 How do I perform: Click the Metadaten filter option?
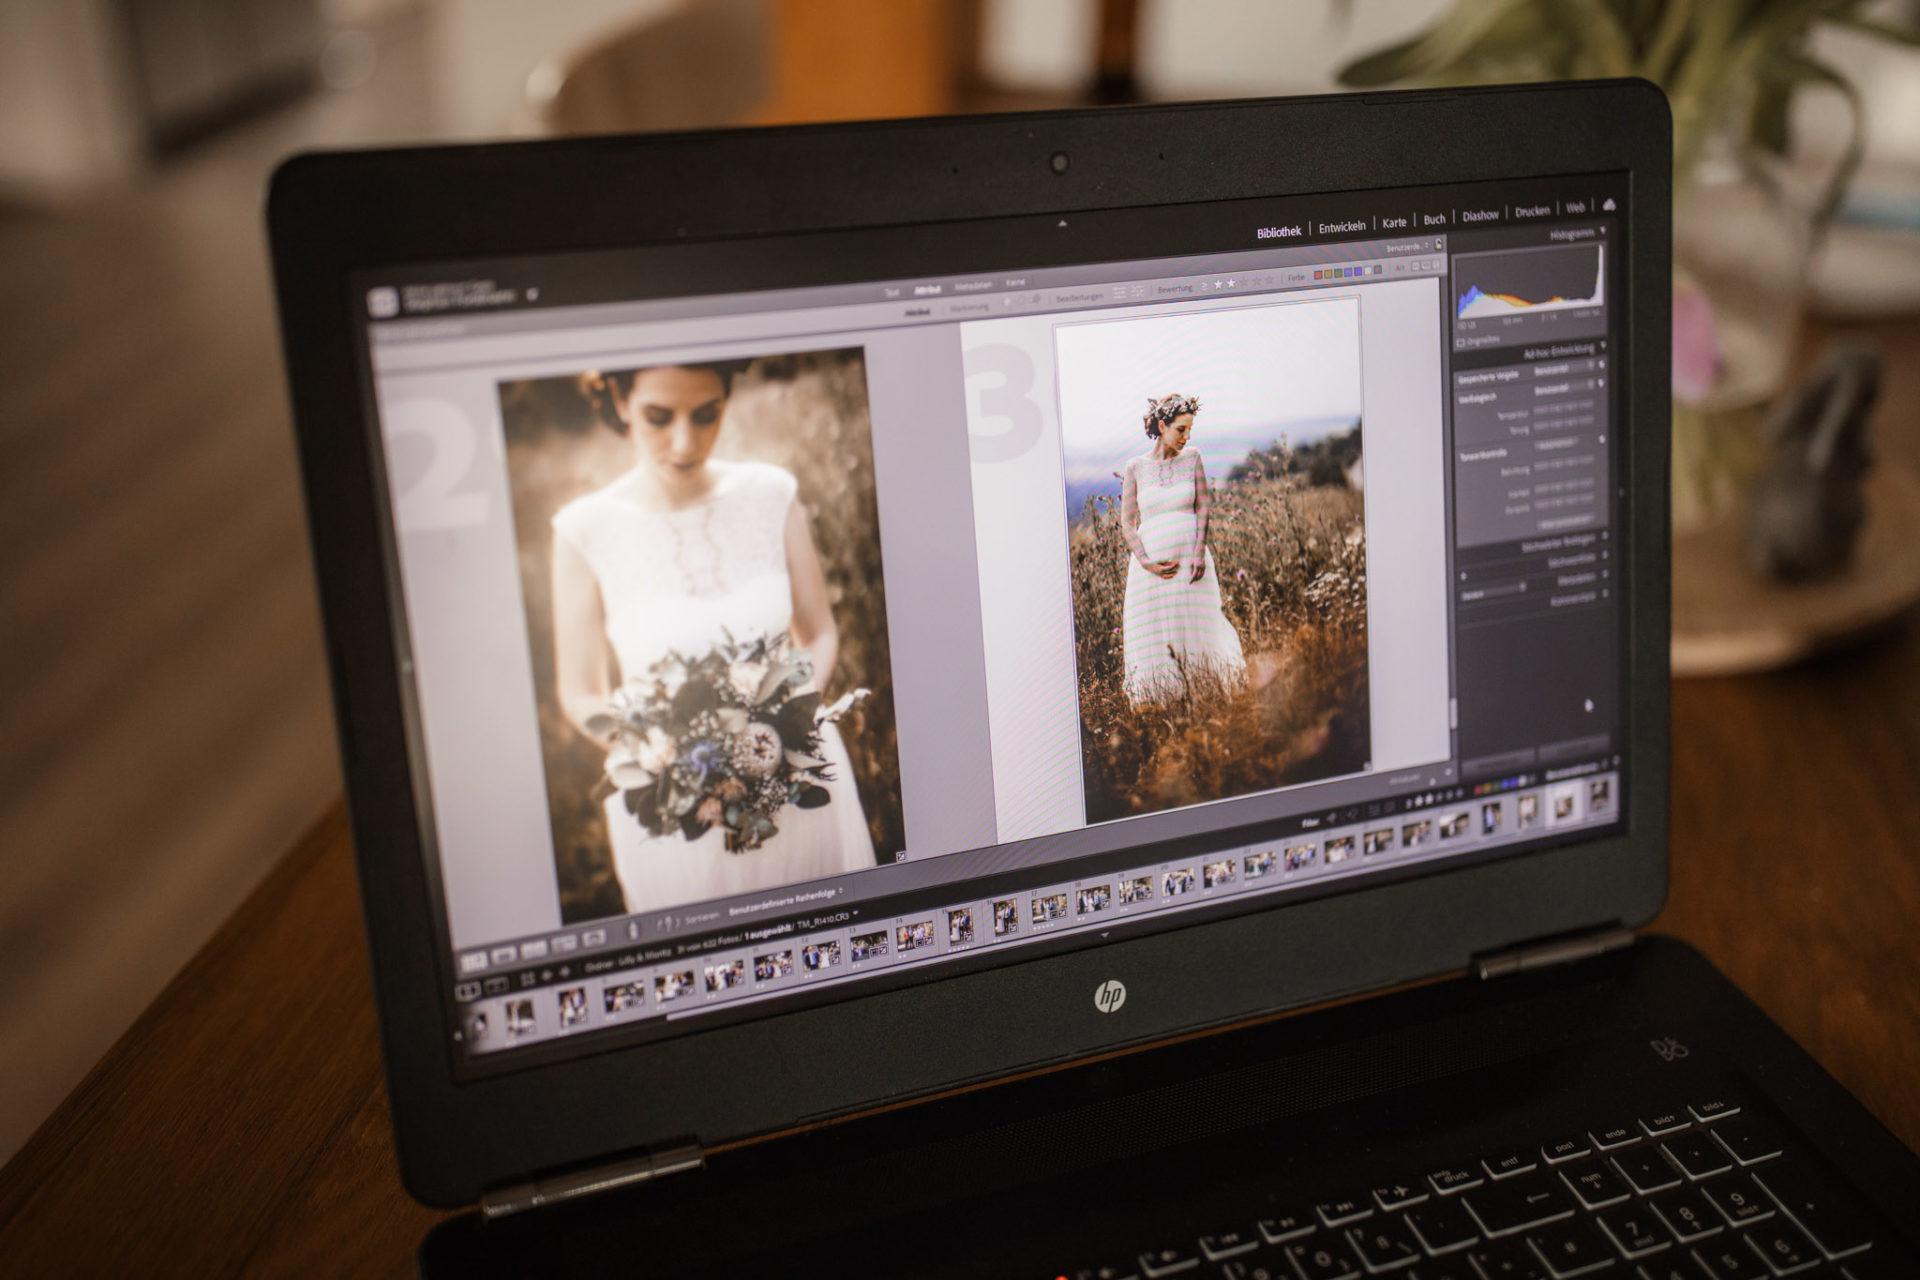coord(973,286)
